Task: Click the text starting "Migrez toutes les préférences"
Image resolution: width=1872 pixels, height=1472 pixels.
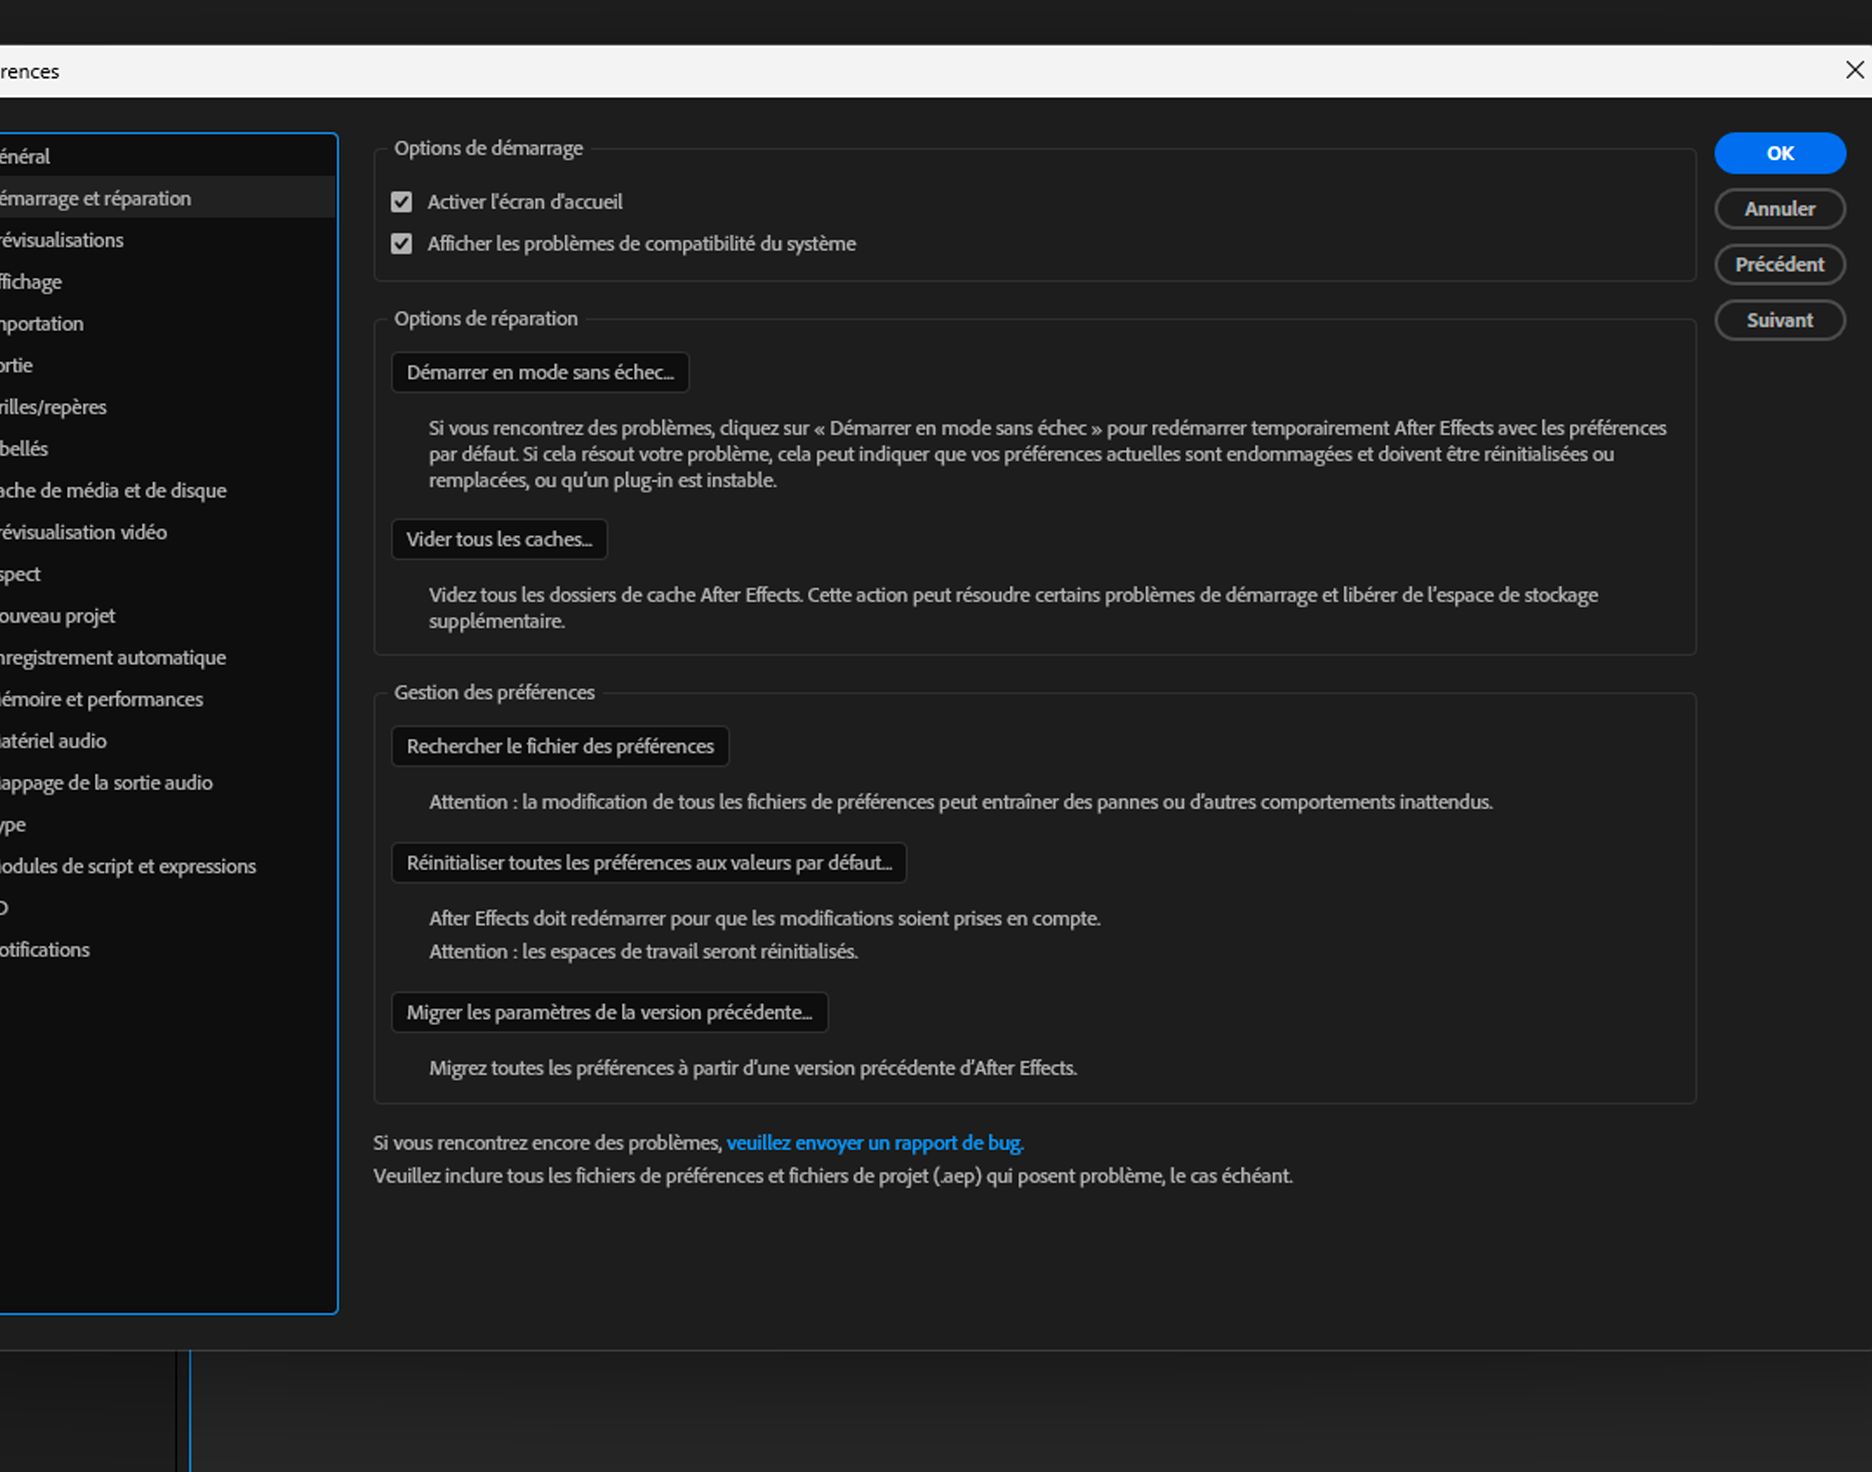Action: coord(753,1068)
